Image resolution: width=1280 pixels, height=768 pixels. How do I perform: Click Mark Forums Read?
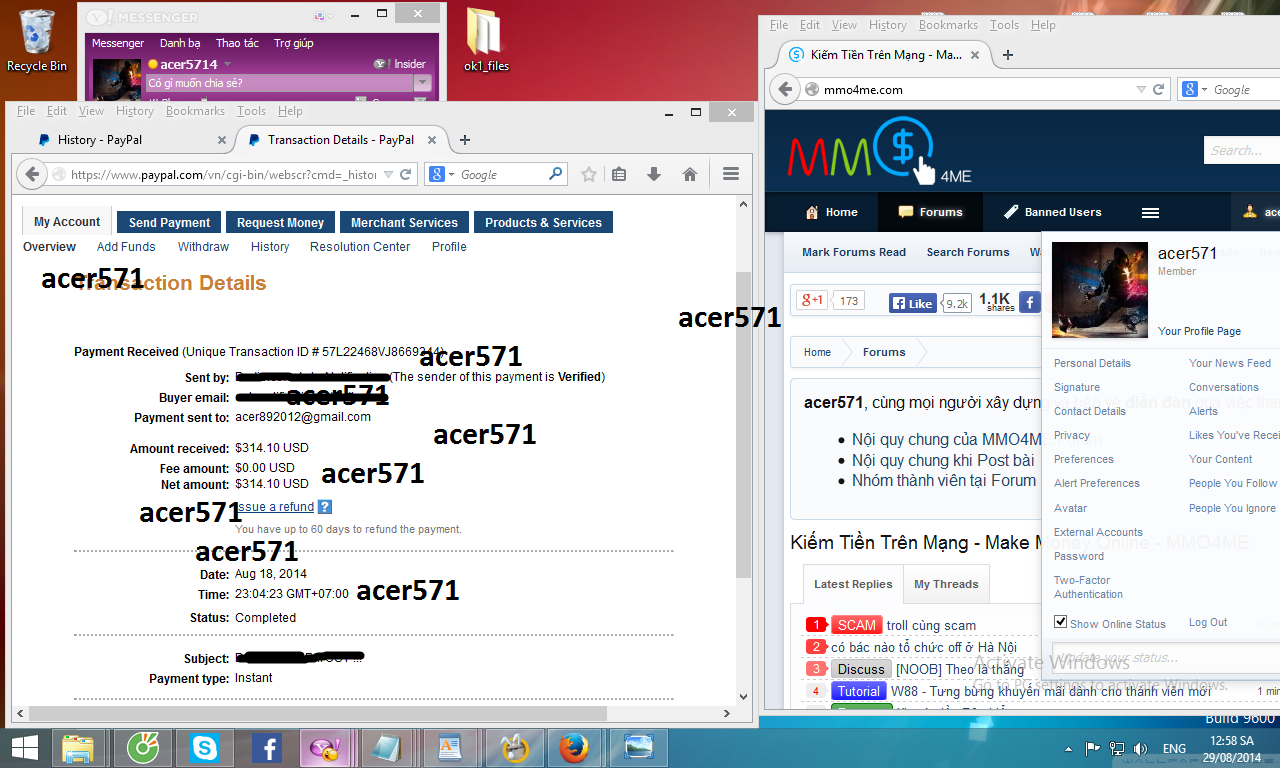(x=854, y=252)
